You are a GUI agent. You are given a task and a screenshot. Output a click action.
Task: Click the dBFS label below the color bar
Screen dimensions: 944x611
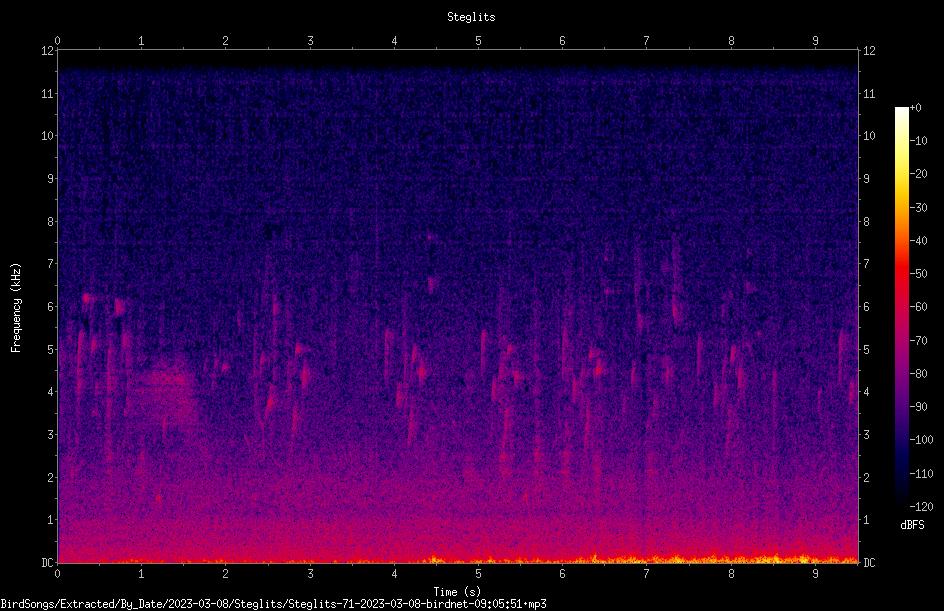pyautogui.click(x=912, y=525)
